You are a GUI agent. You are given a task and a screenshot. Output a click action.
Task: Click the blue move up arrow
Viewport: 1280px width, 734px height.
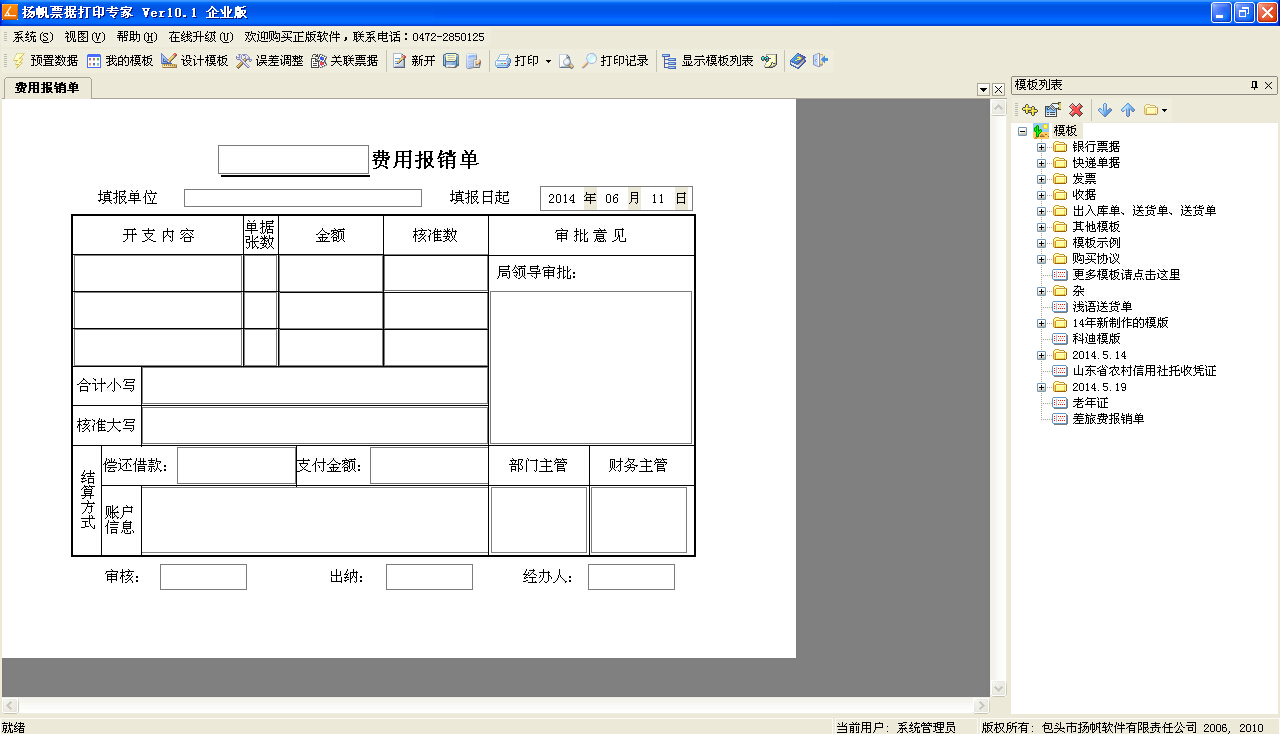tap(1128, 110)
